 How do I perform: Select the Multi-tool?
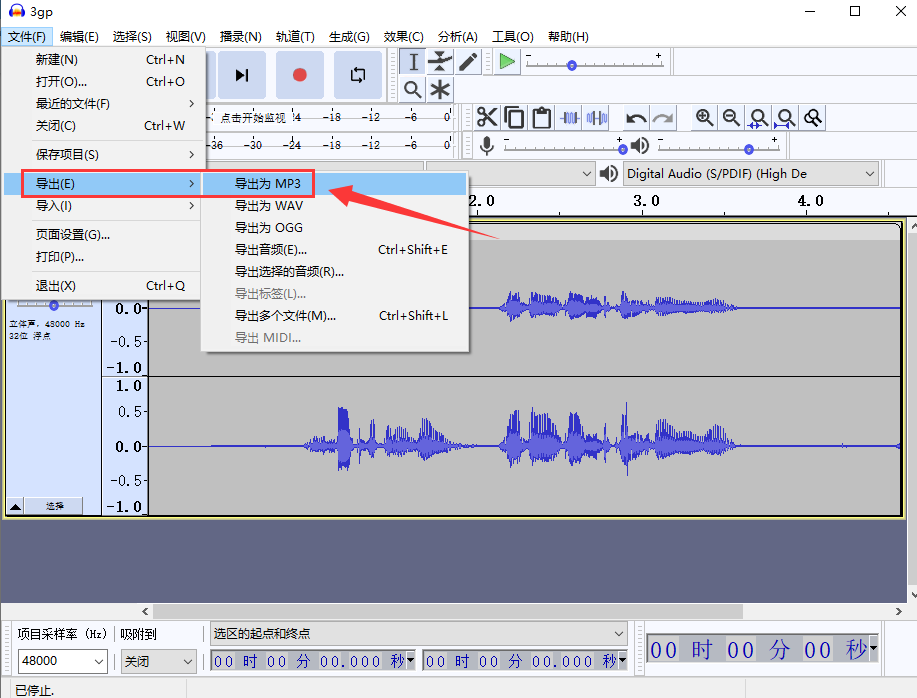pyautogui.click(x=440, y=89)
